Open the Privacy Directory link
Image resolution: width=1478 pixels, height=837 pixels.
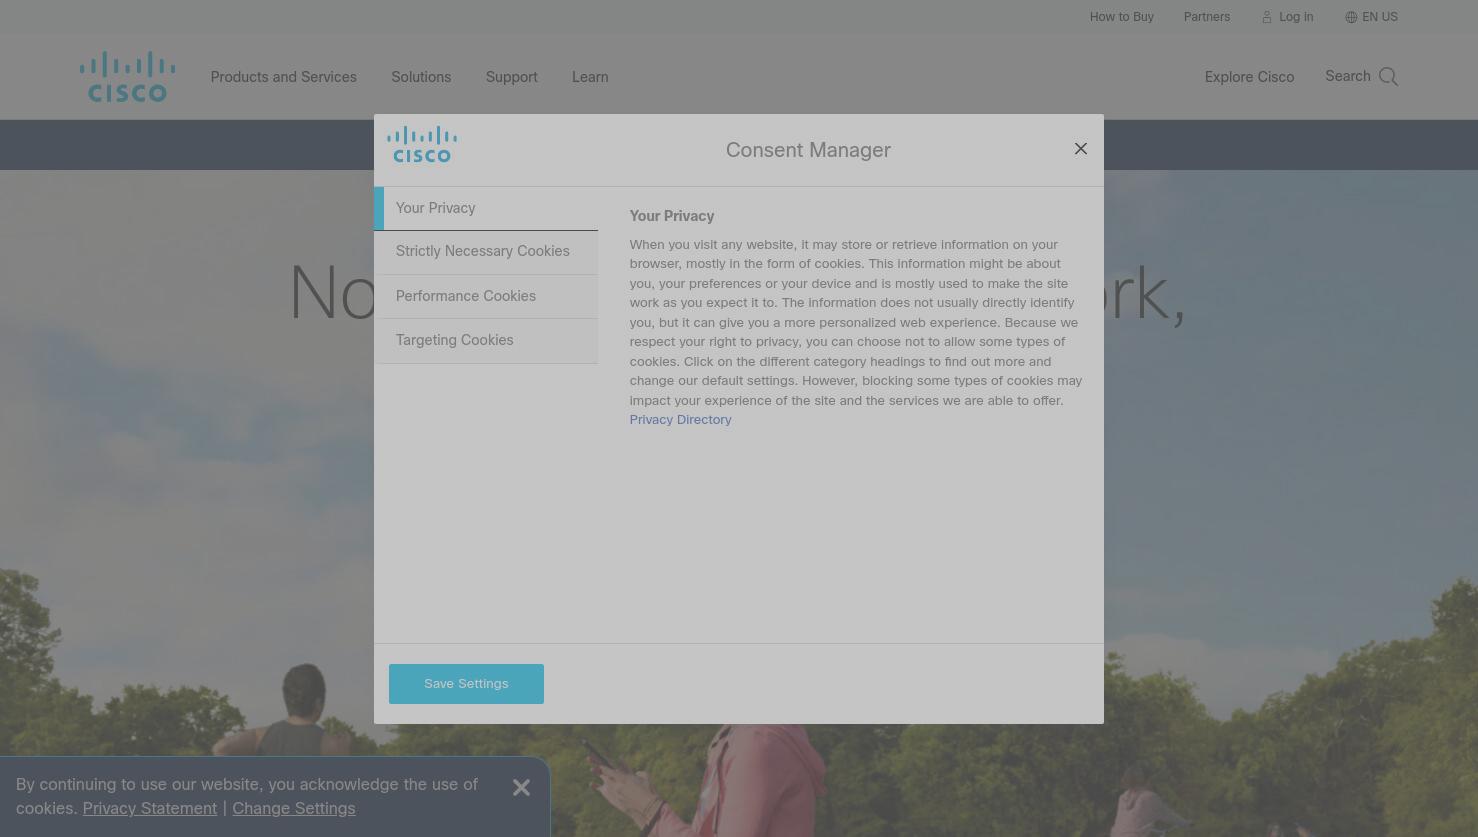(680, 420)
